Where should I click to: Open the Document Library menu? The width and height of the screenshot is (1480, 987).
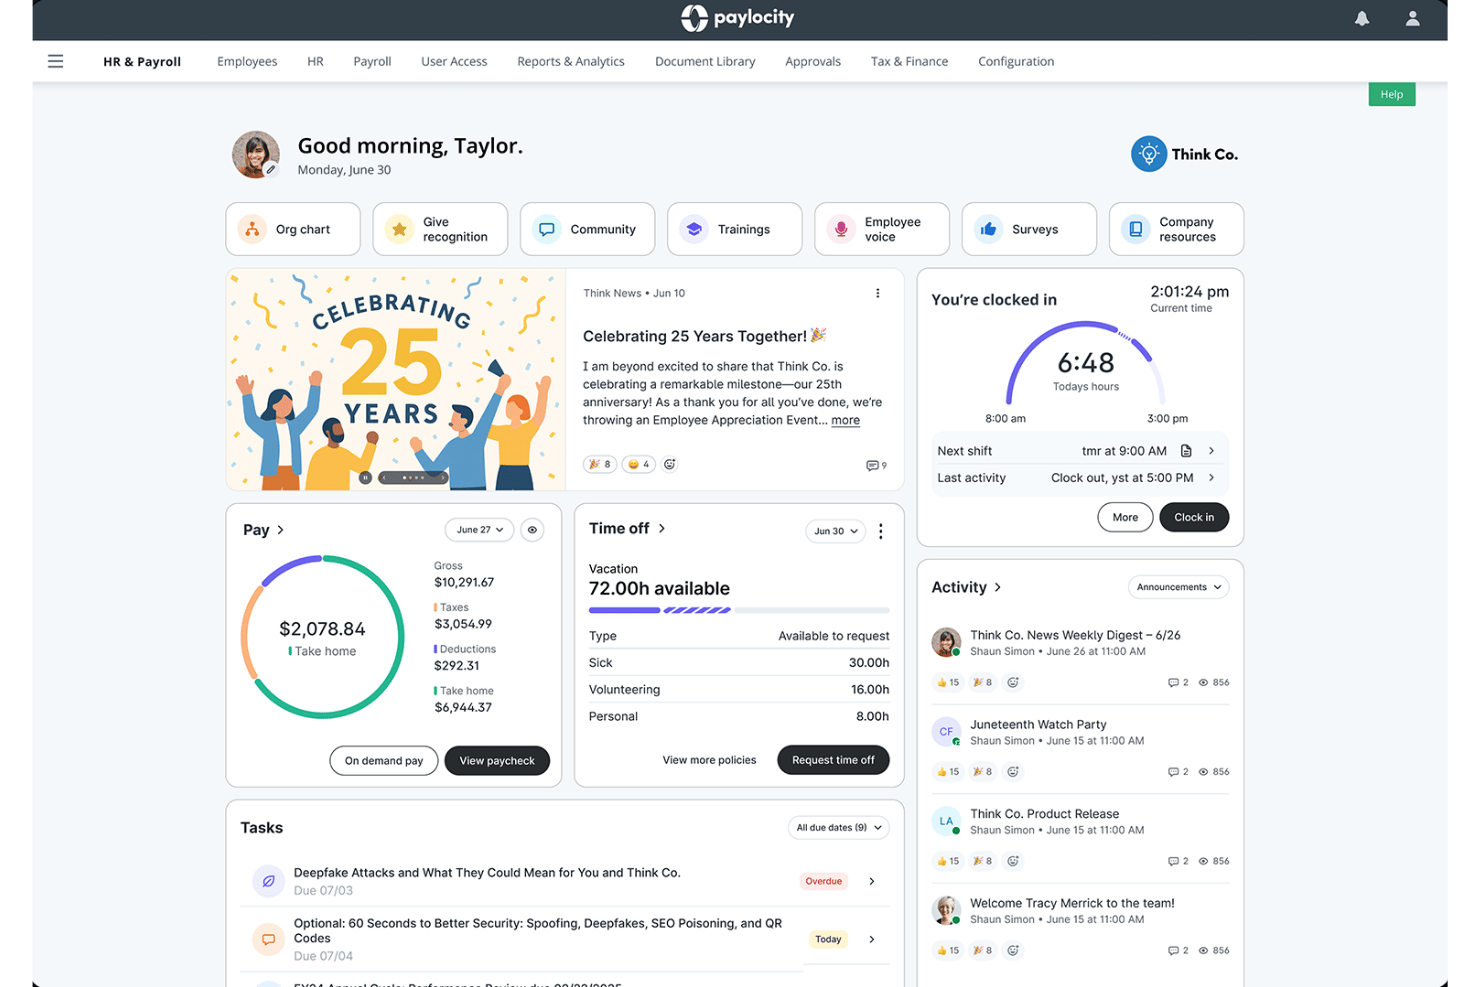[705, 61]
